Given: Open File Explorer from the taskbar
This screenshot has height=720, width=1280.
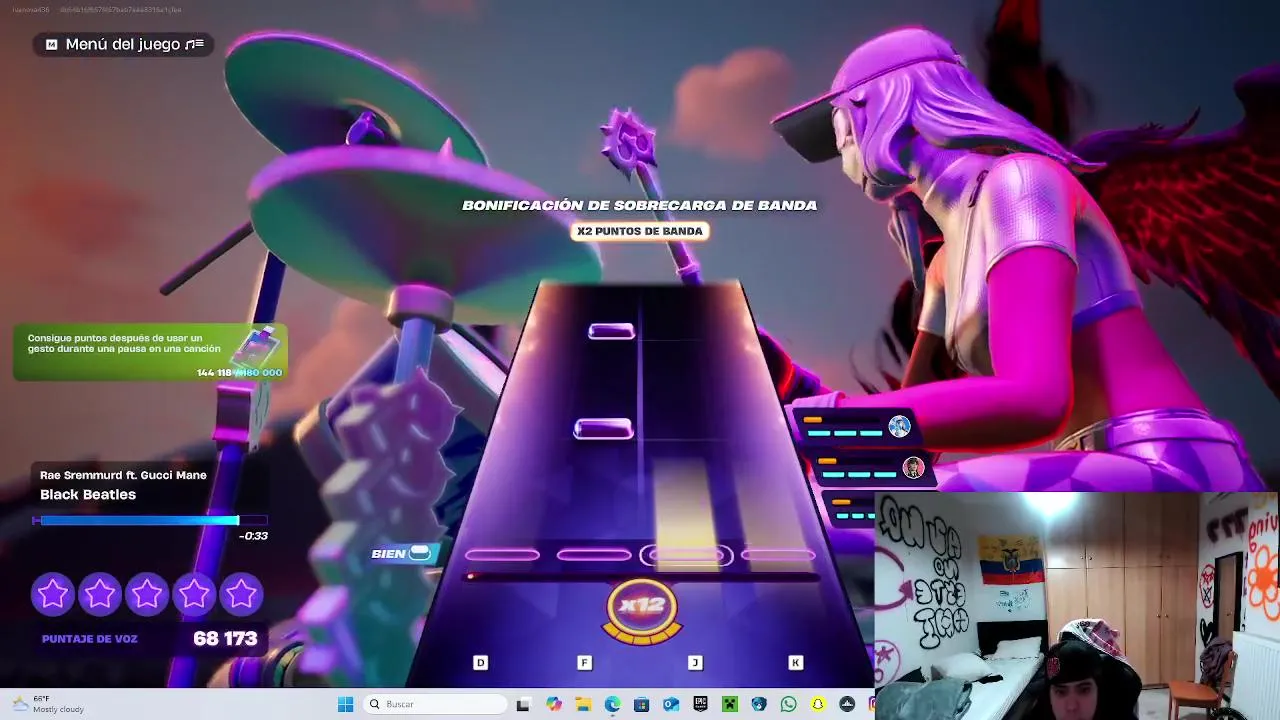Looking at the screenshot, I should [x=583, y=704].
